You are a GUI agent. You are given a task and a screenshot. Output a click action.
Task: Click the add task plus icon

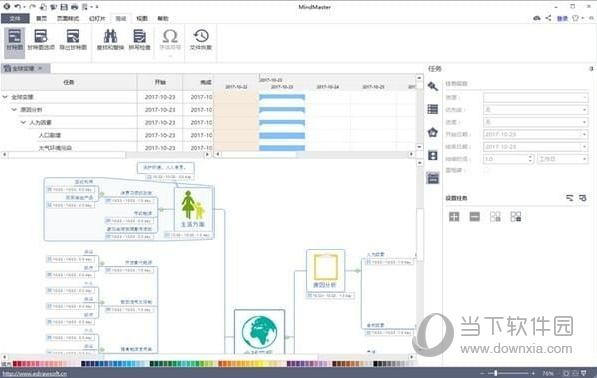pos(454,217)
